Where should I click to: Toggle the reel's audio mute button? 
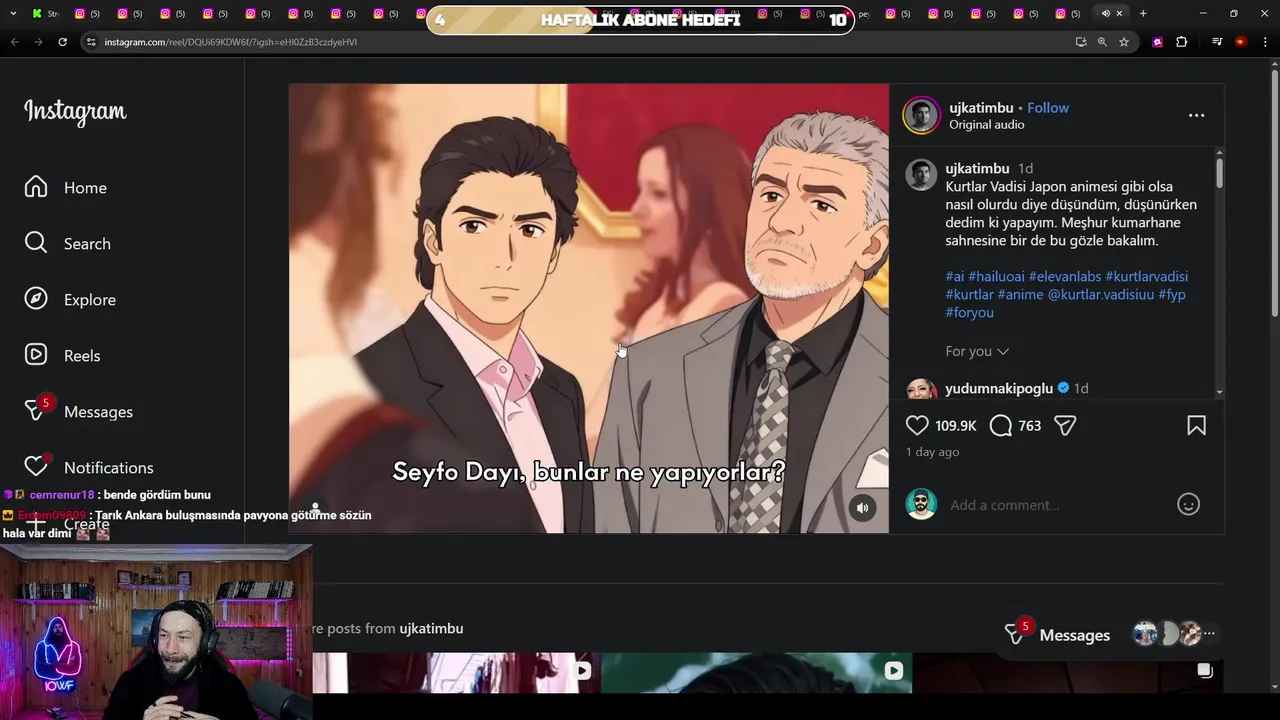point(862,508)
